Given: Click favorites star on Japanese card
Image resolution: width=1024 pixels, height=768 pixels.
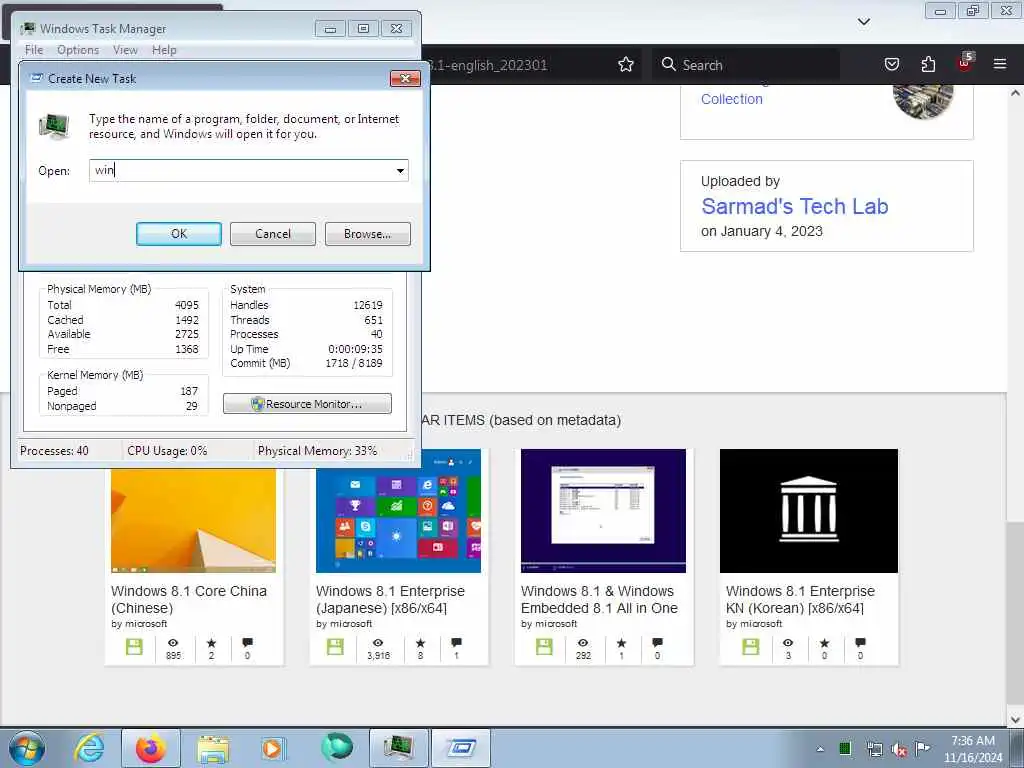Looking at the screenshot, I should point(420,643).
